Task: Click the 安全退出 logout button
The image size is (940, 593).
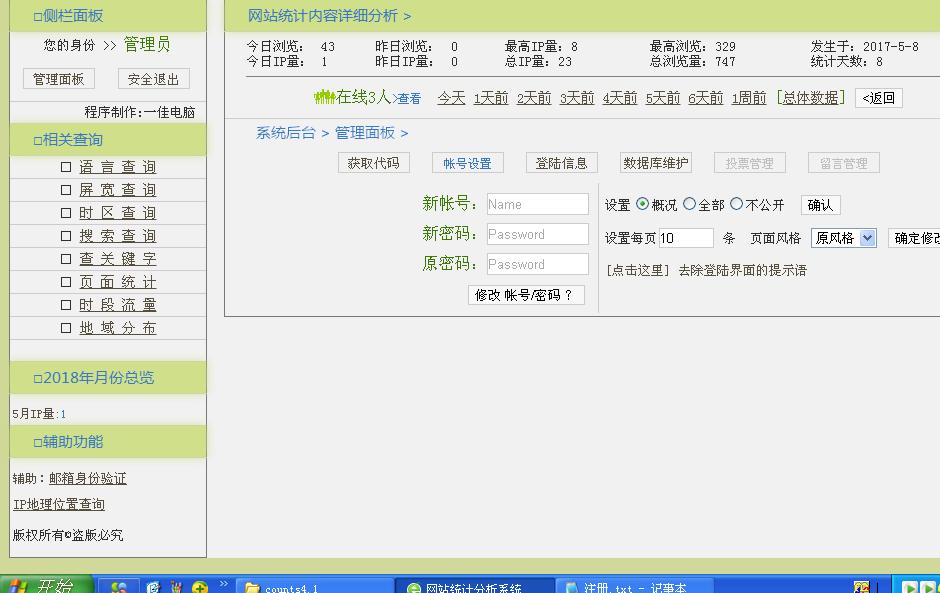Action: click(x=153, y=79)
